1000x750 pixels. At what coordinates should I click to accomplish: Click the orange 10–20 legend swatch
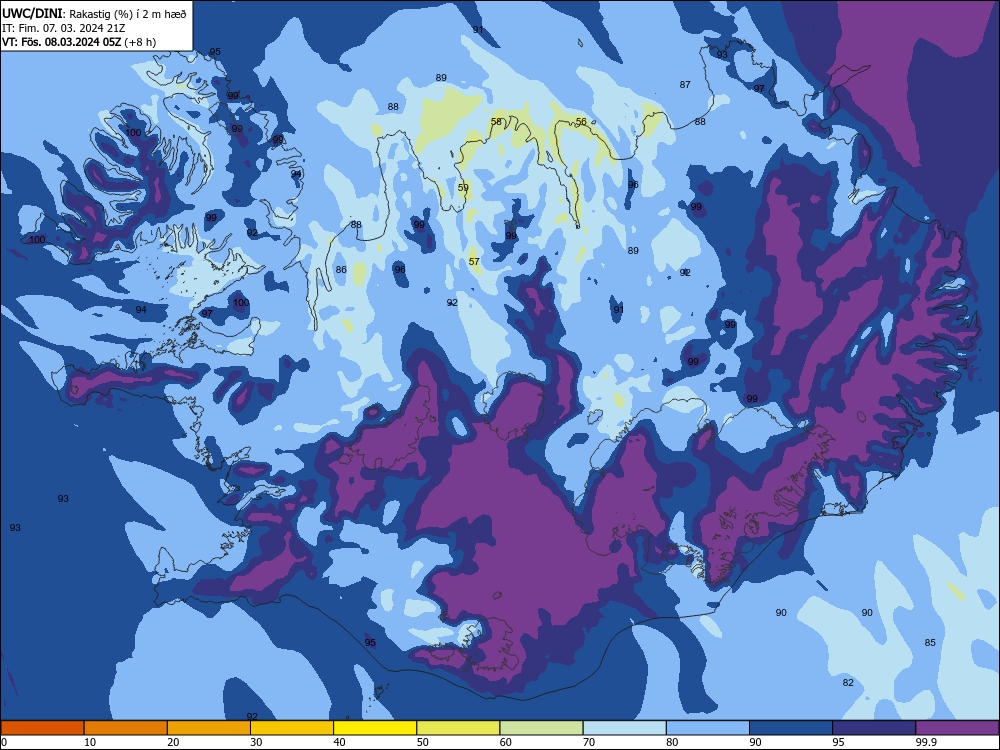(x=126, y=728)
